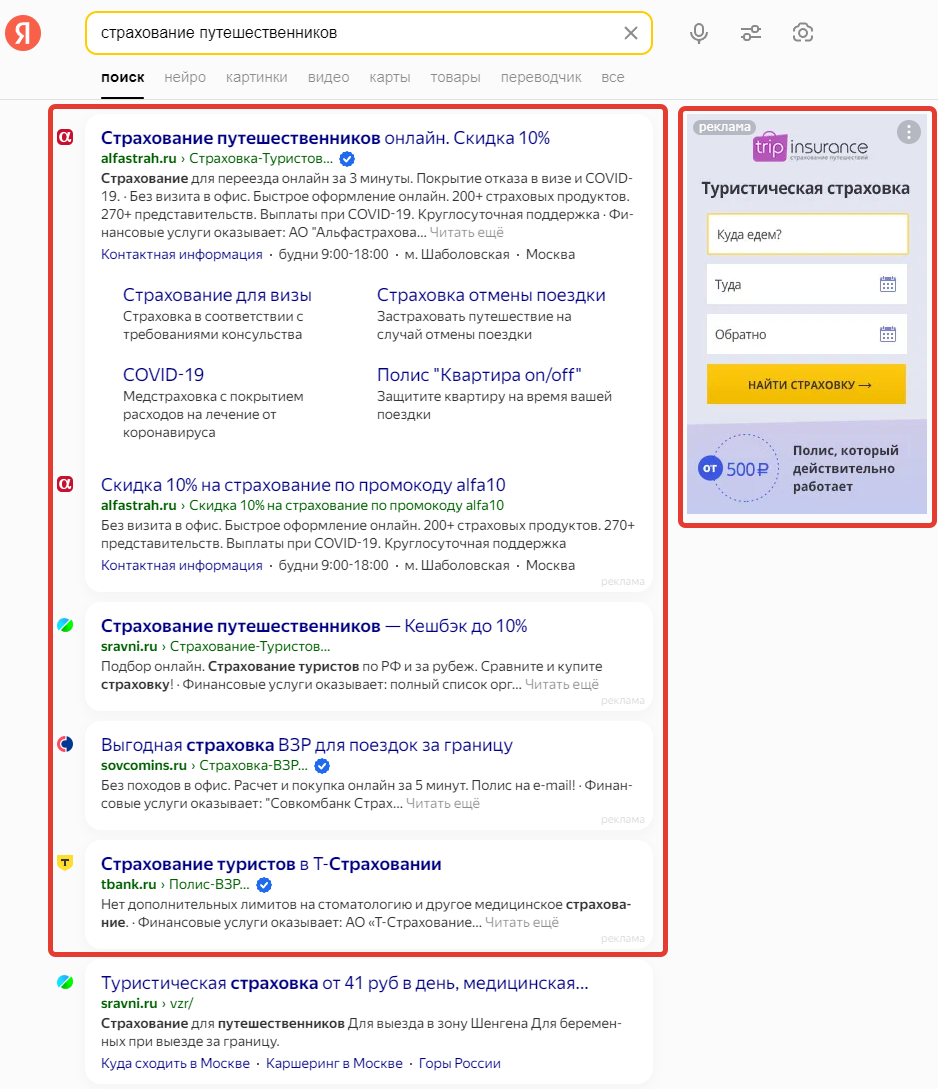The image size is (938, 1089).
Task: Click the Sovcomins favicon
Action: click(x=65, y=744)
